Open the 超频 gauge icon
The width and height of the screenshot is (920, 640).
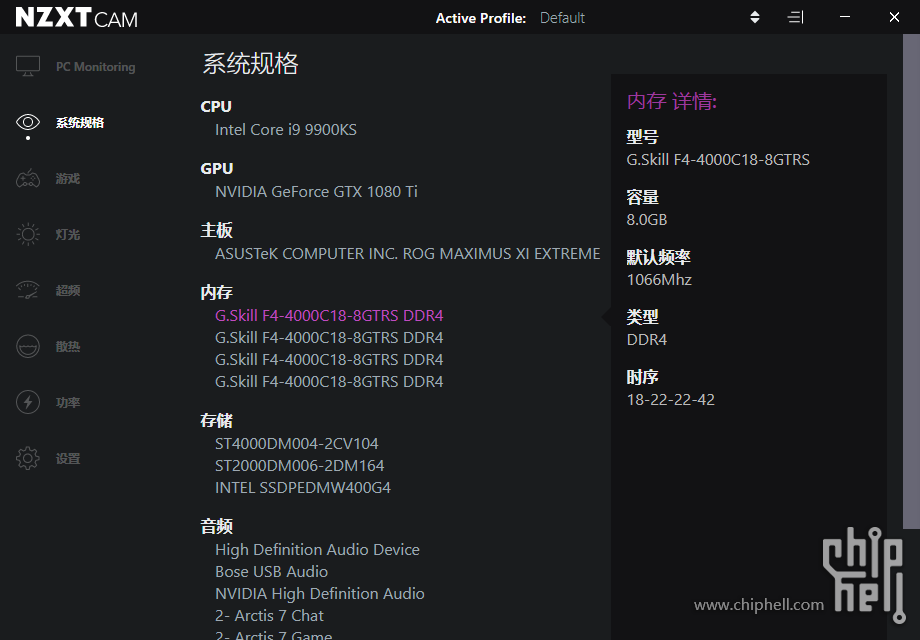coord(28,290)
